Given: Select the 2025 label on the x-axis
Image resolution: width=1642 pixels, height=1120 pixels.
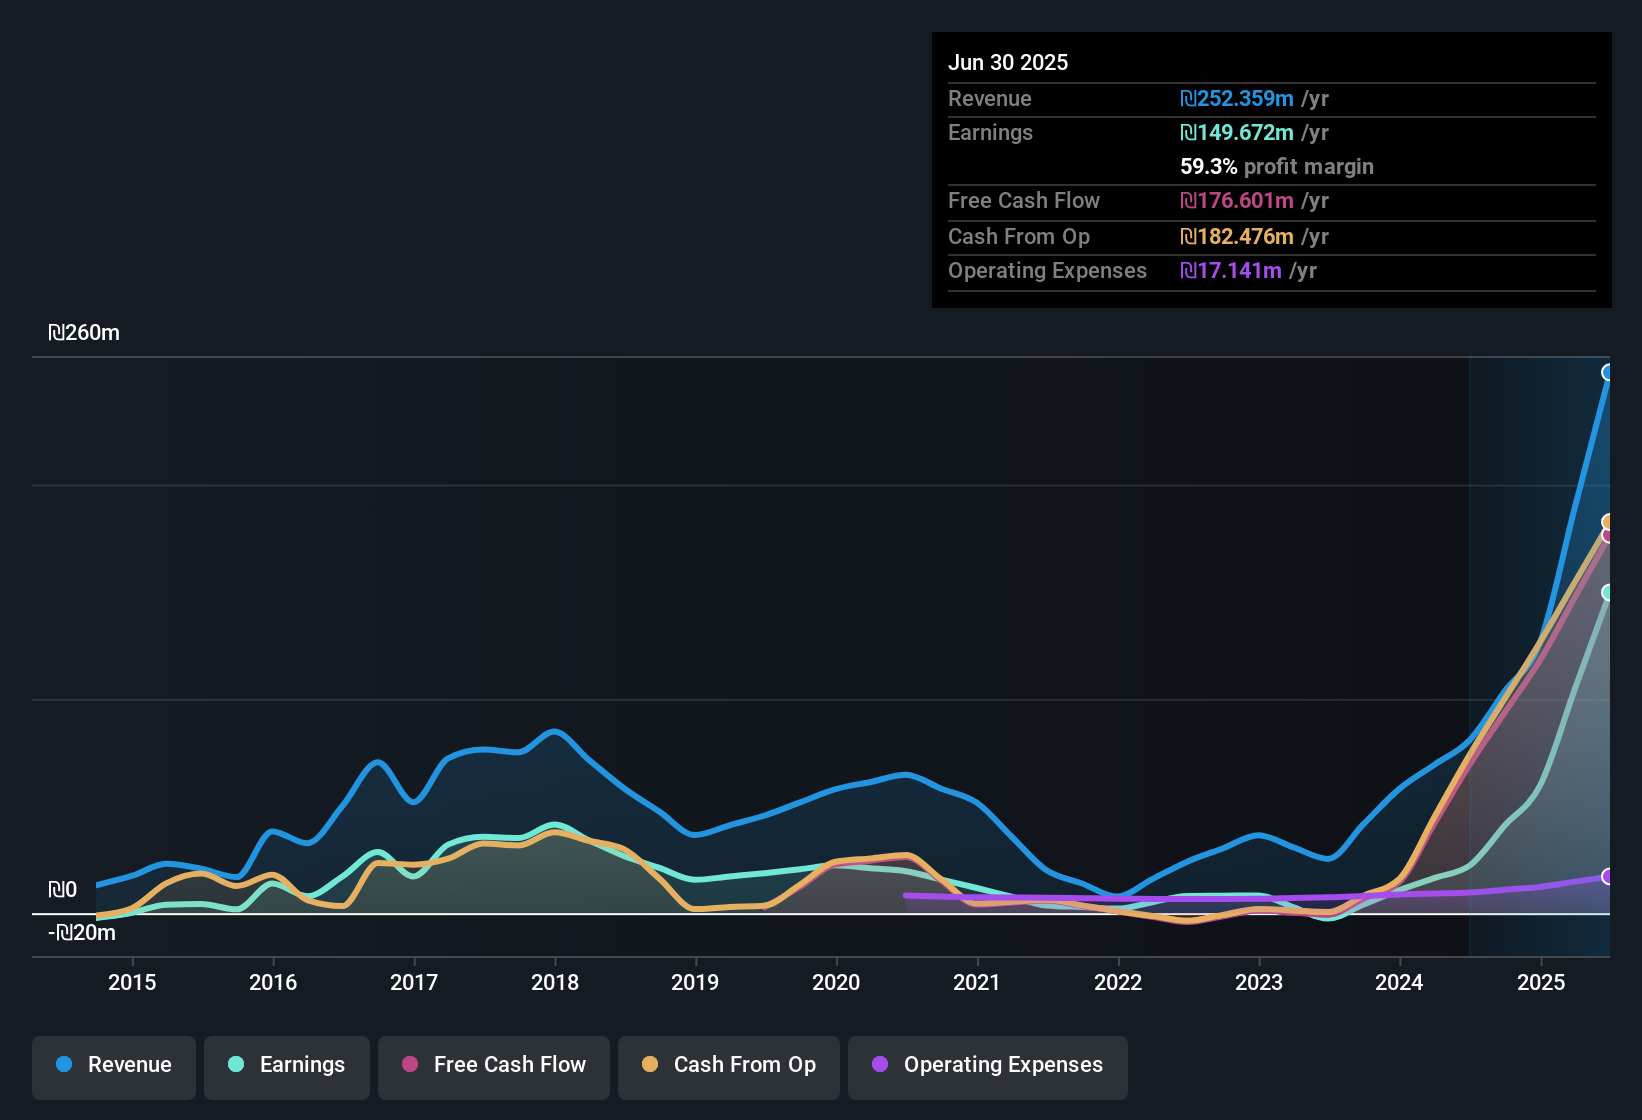Looking at the screenshot, I should [1540, 982].
